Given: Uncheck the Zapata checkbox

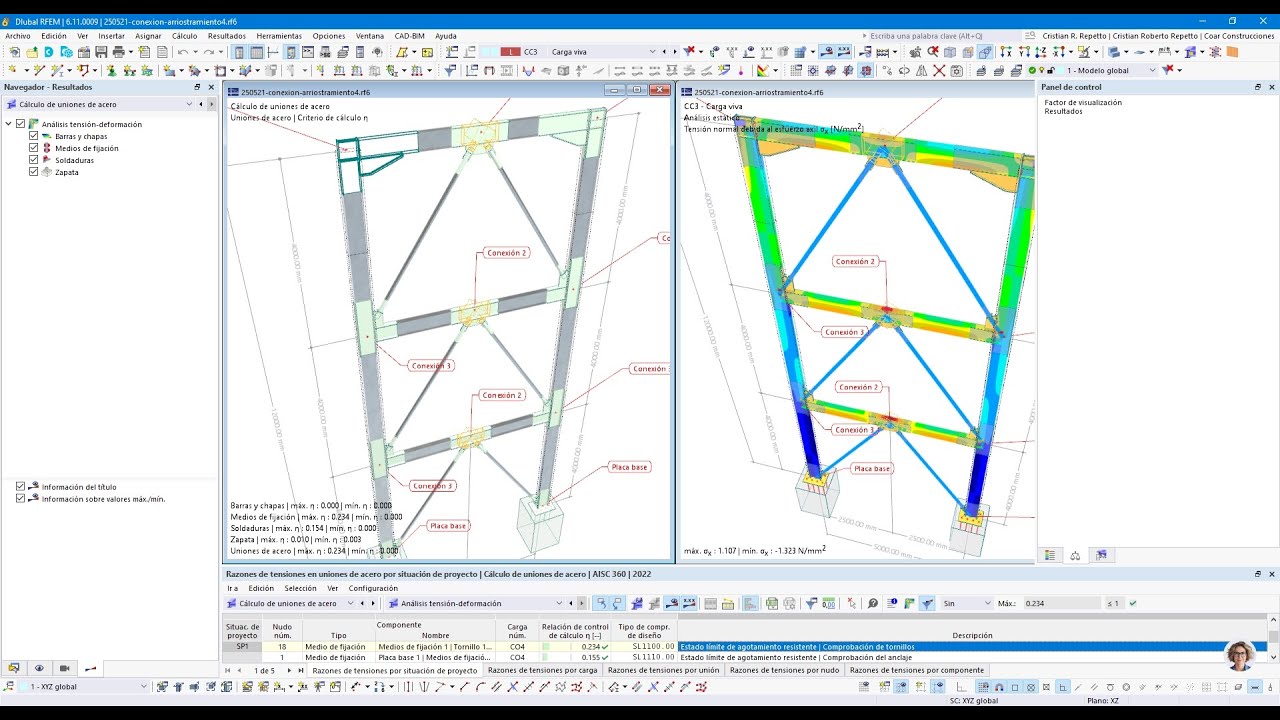Looking at the screenshot, I should (x=34, y=172).
